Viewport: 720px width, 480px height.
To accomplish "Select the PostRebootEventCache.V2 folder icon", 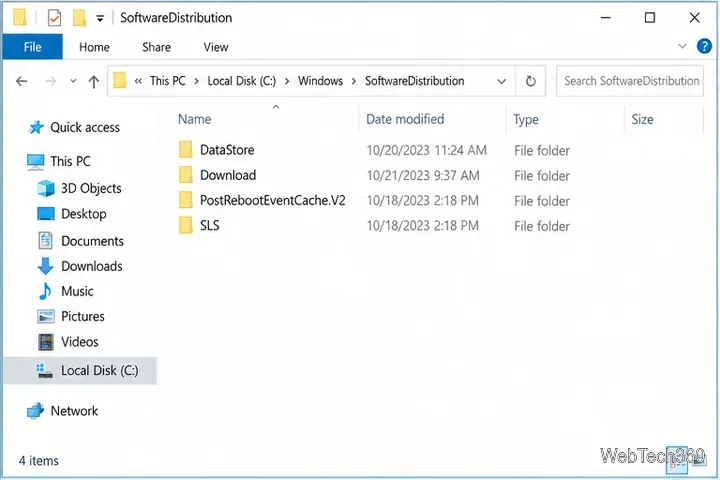I will (x=186, y=200).
